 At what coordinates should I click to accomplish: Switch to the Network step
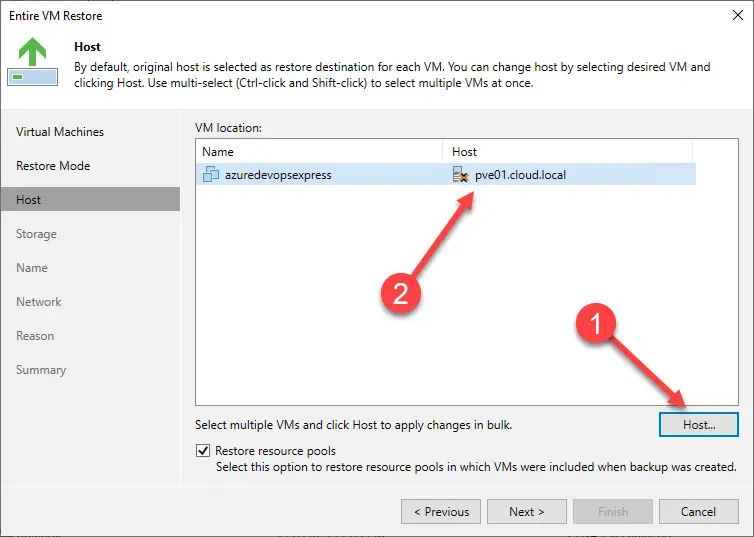(39, 302)
